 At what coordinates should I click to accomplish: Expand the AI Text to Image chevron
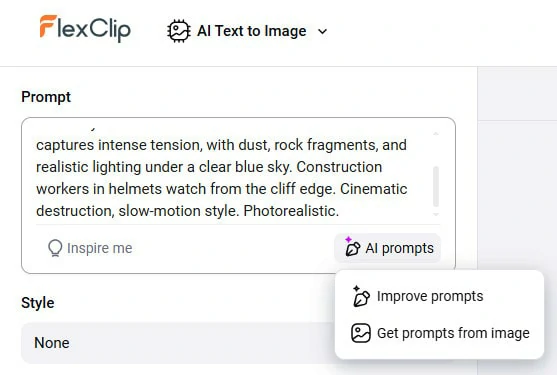click(322, 32)
